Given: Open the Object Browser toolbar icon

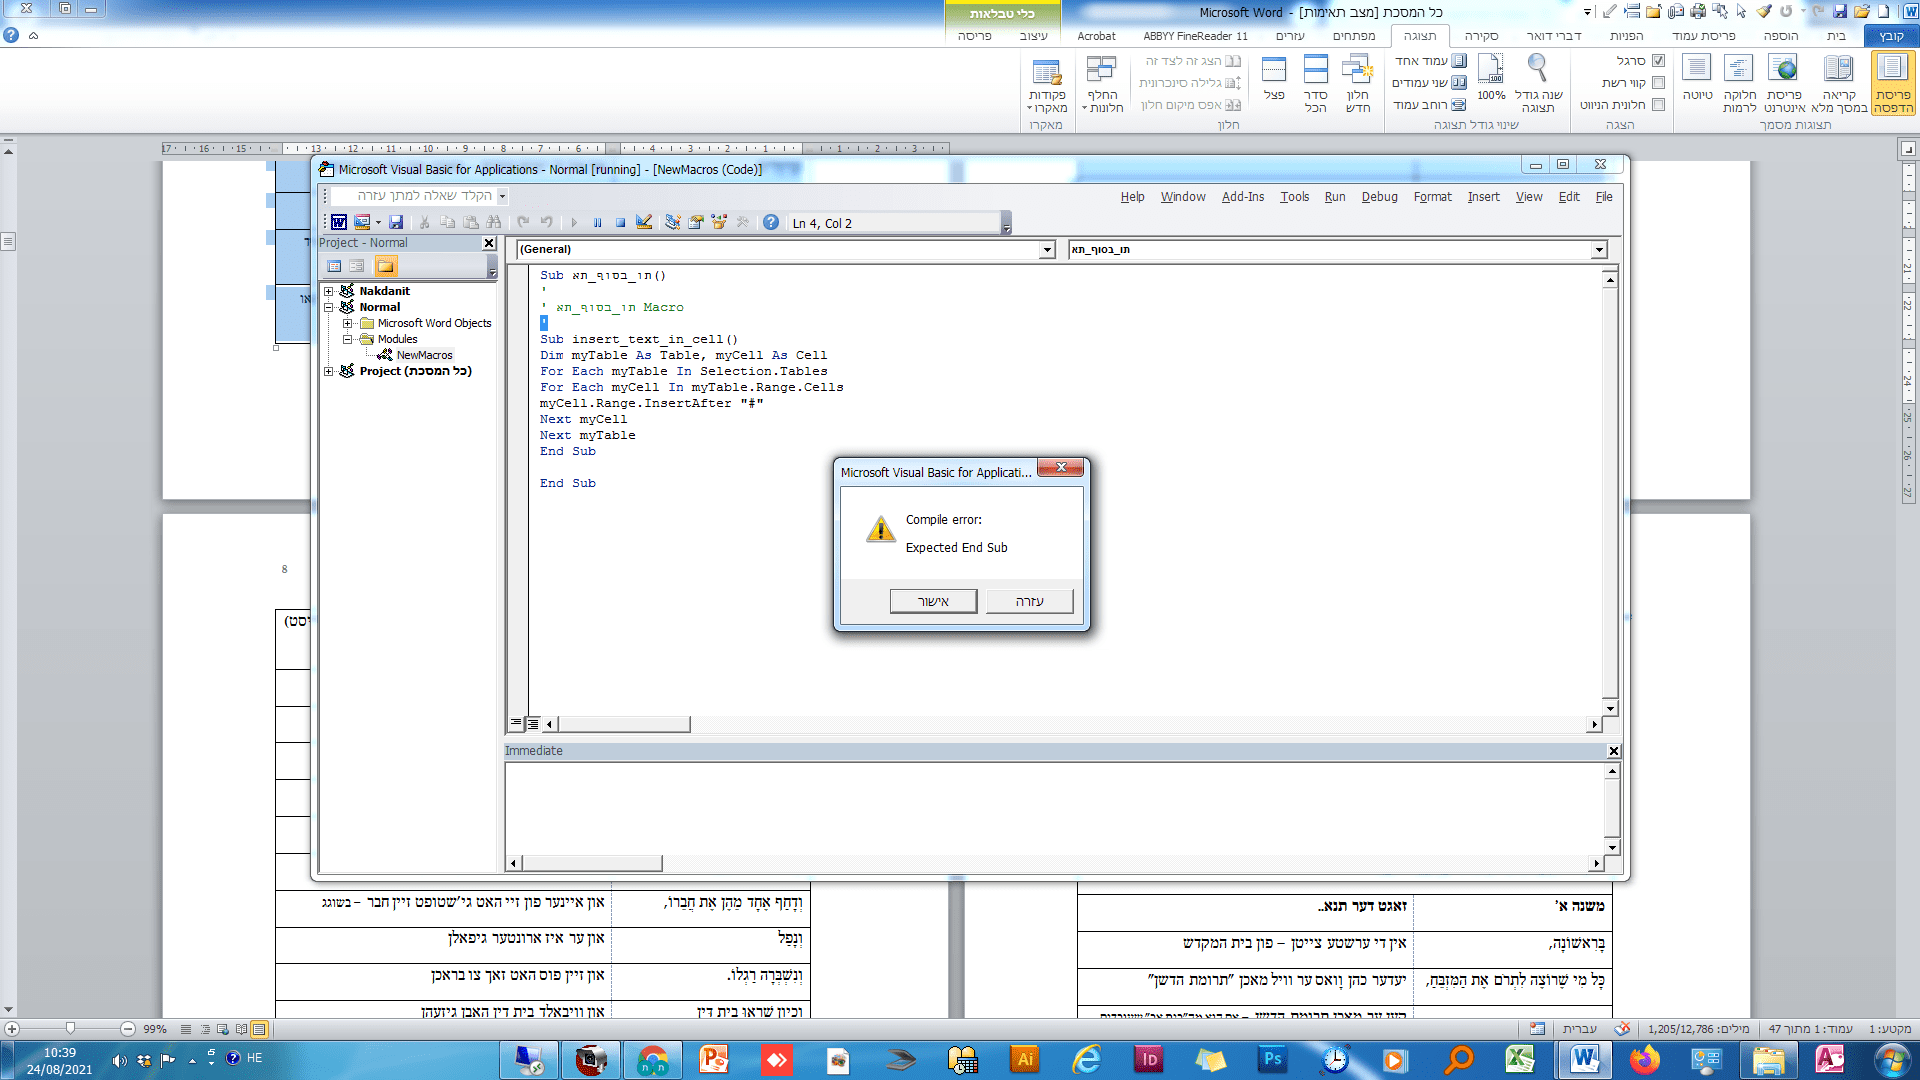Looking at the screenshot, I should coord(719,222).
